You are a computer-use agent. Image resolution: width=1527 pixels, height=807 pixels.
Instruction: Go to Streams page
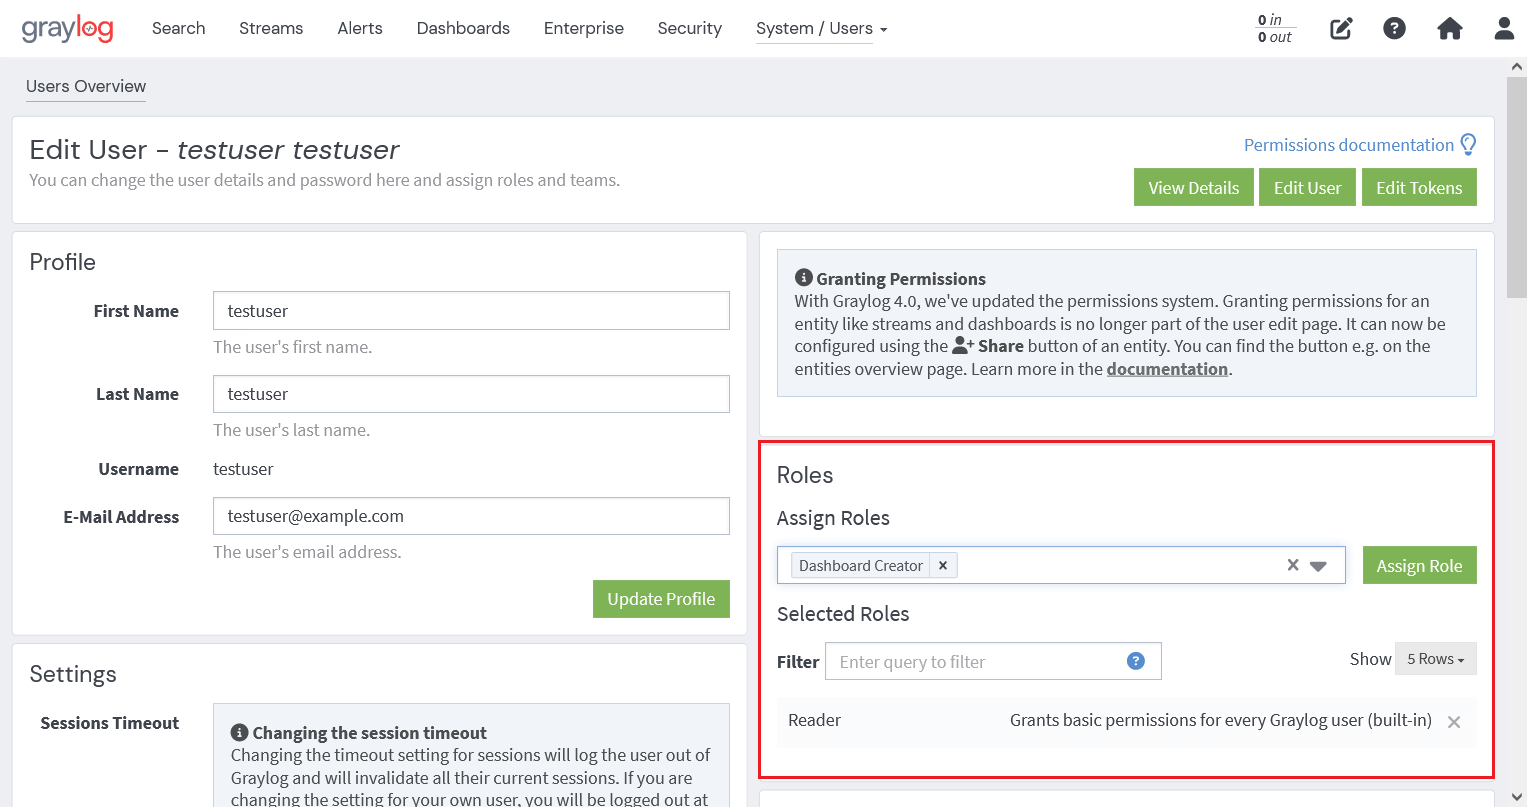pyautogui.click(x=271, y=28)
